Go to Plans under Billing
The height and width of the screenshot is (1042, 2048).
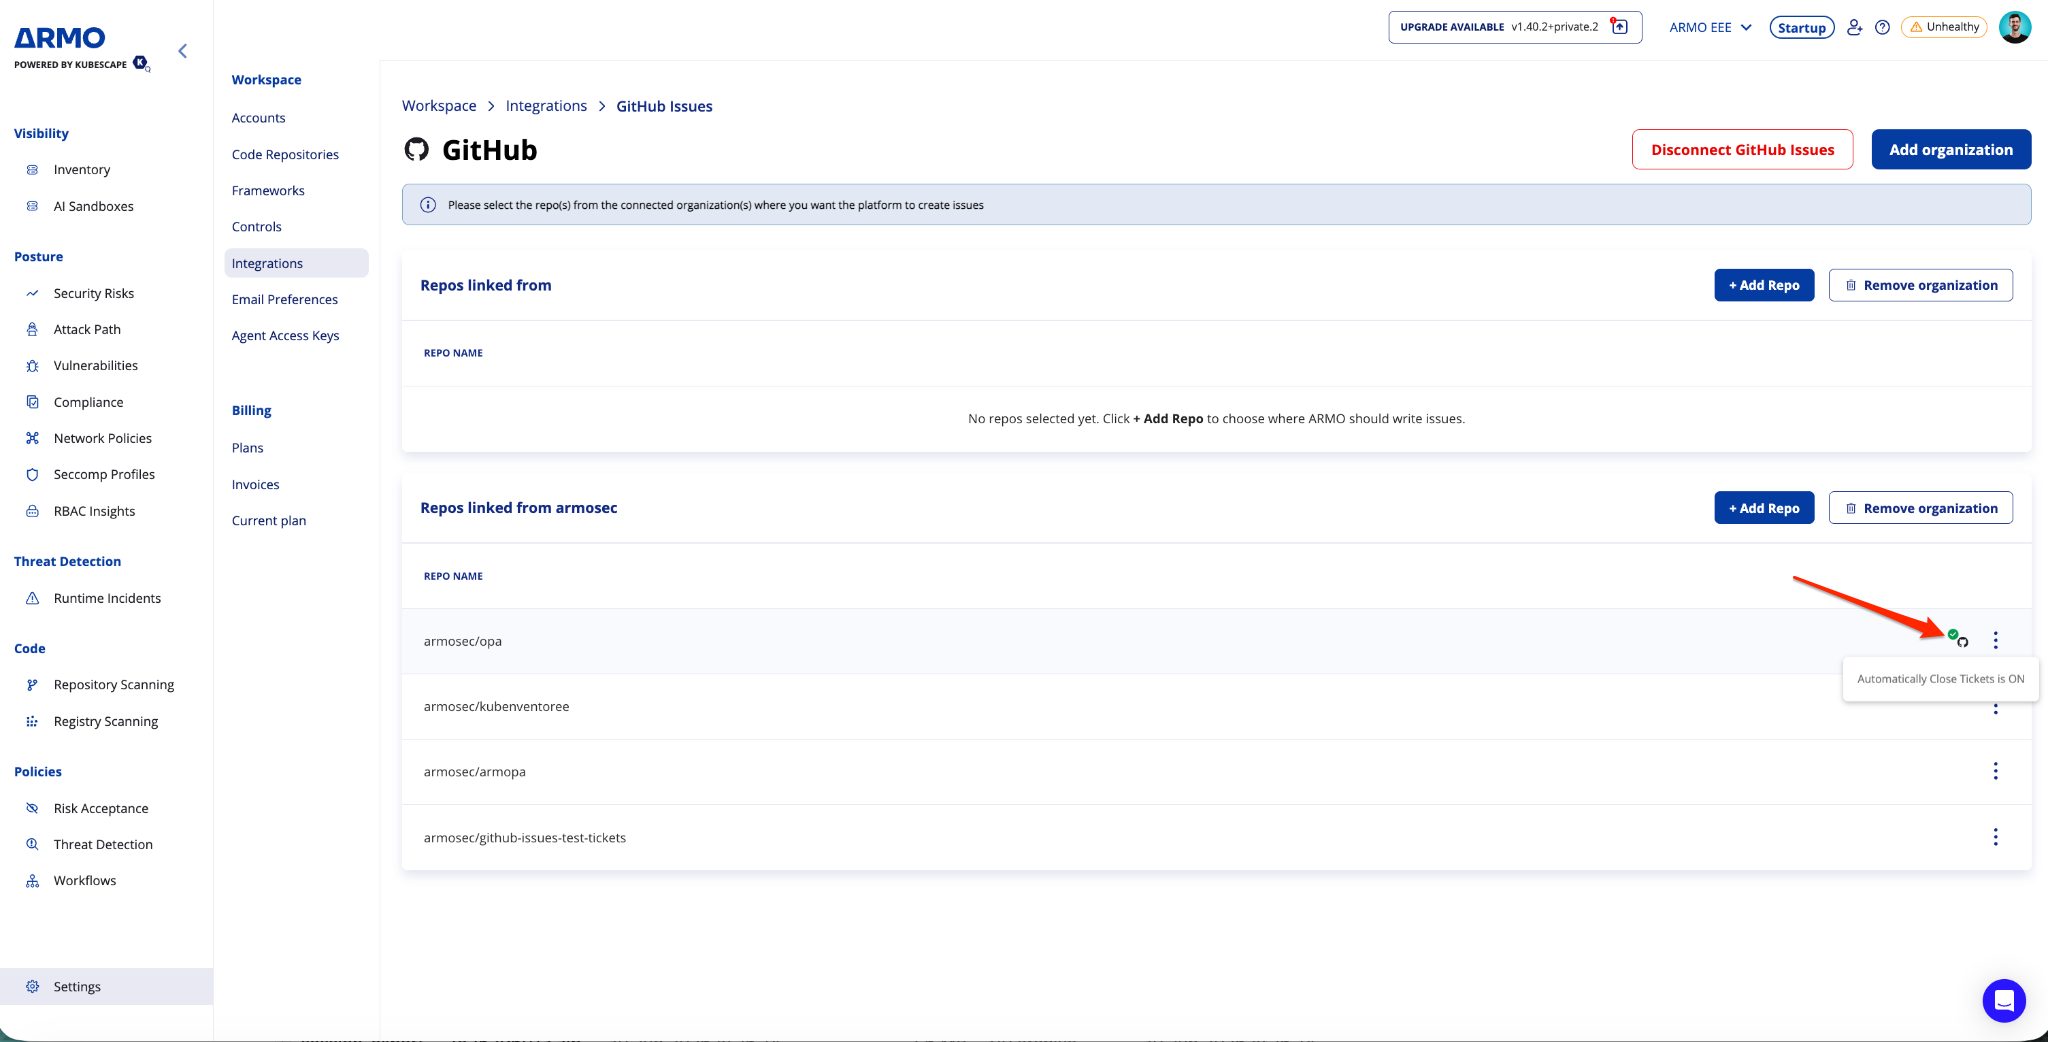[x=248, y=448]
